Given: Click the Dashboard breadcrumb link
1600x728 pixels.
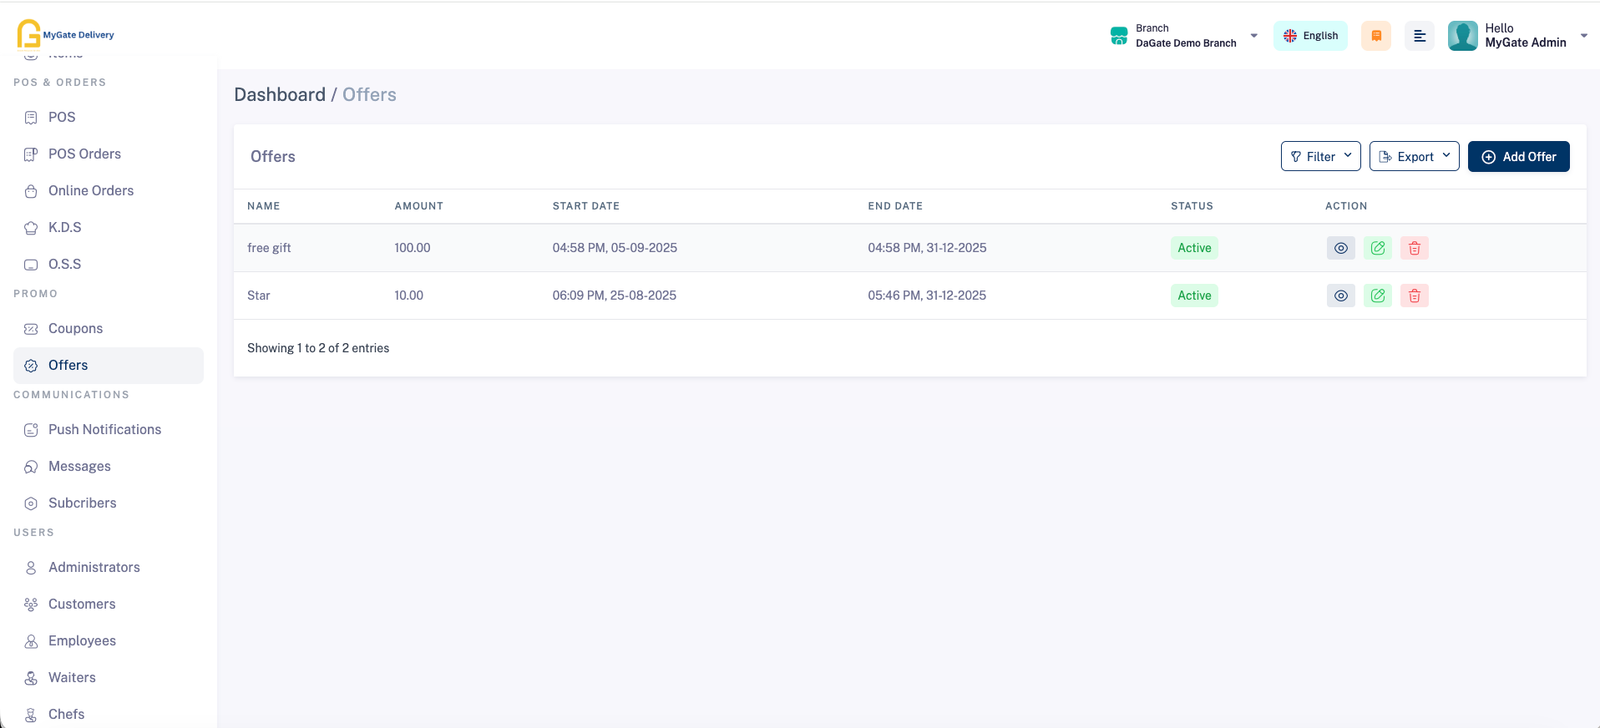Looking at the screenshot, I should [x=279, y=95].
